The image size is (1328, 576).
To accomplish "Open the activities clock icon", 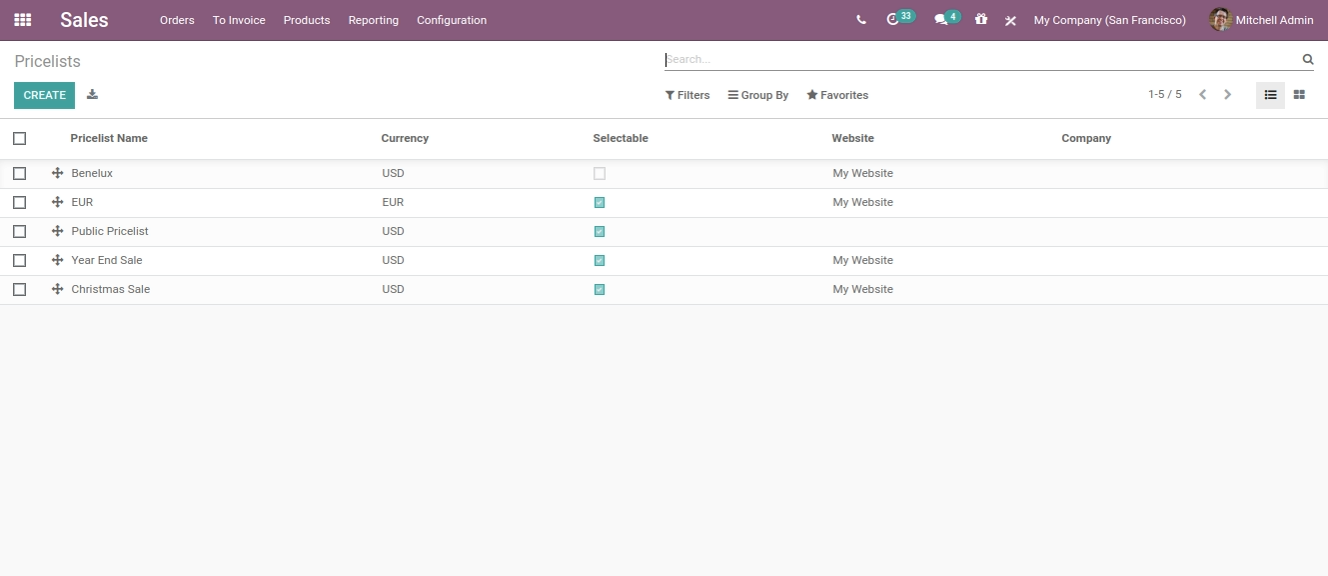I will click(893, 20).
